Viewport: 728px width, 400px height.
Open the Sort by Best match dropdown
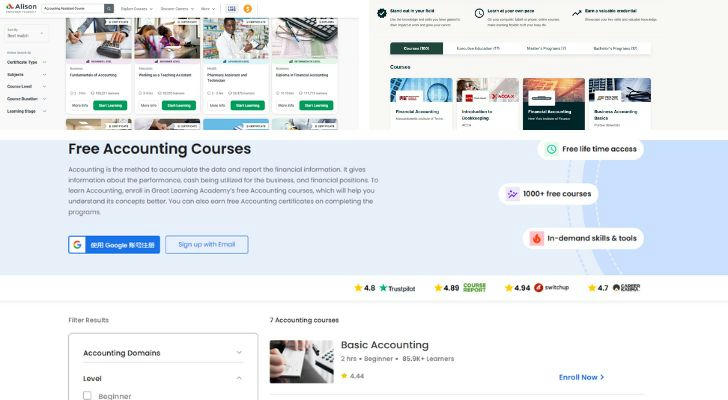pyautogui.click(x=26, y=33)
